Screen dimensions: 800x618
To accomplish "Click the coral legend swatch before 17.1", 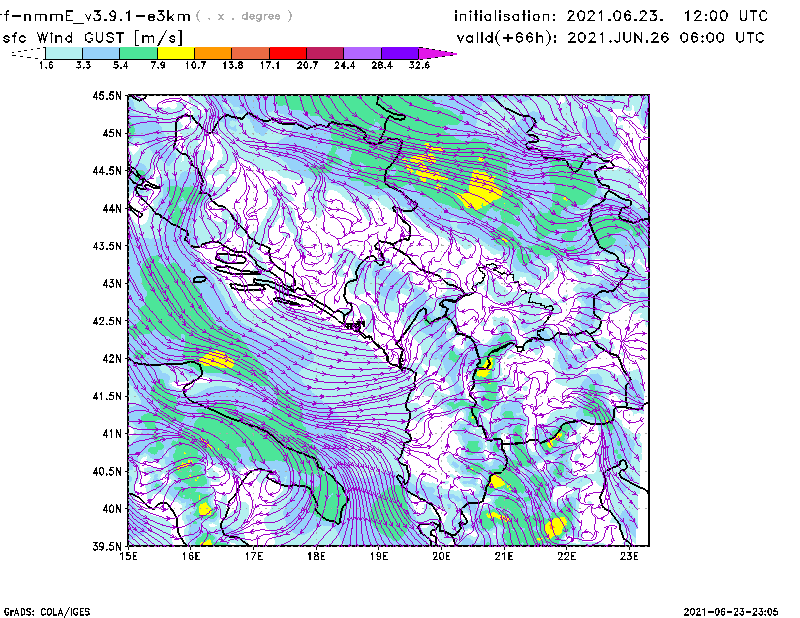I will pos(251,53).
